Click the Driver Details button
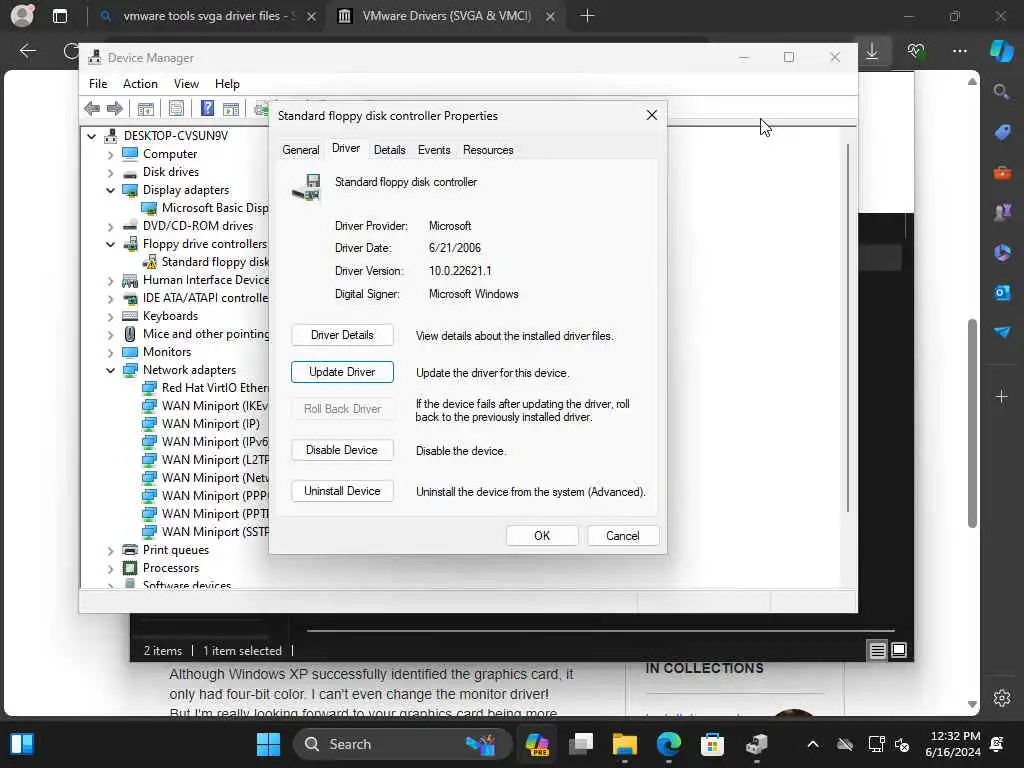Image resolution: width=1024 pixels, height=768 pixels. (x=342, y=335)
